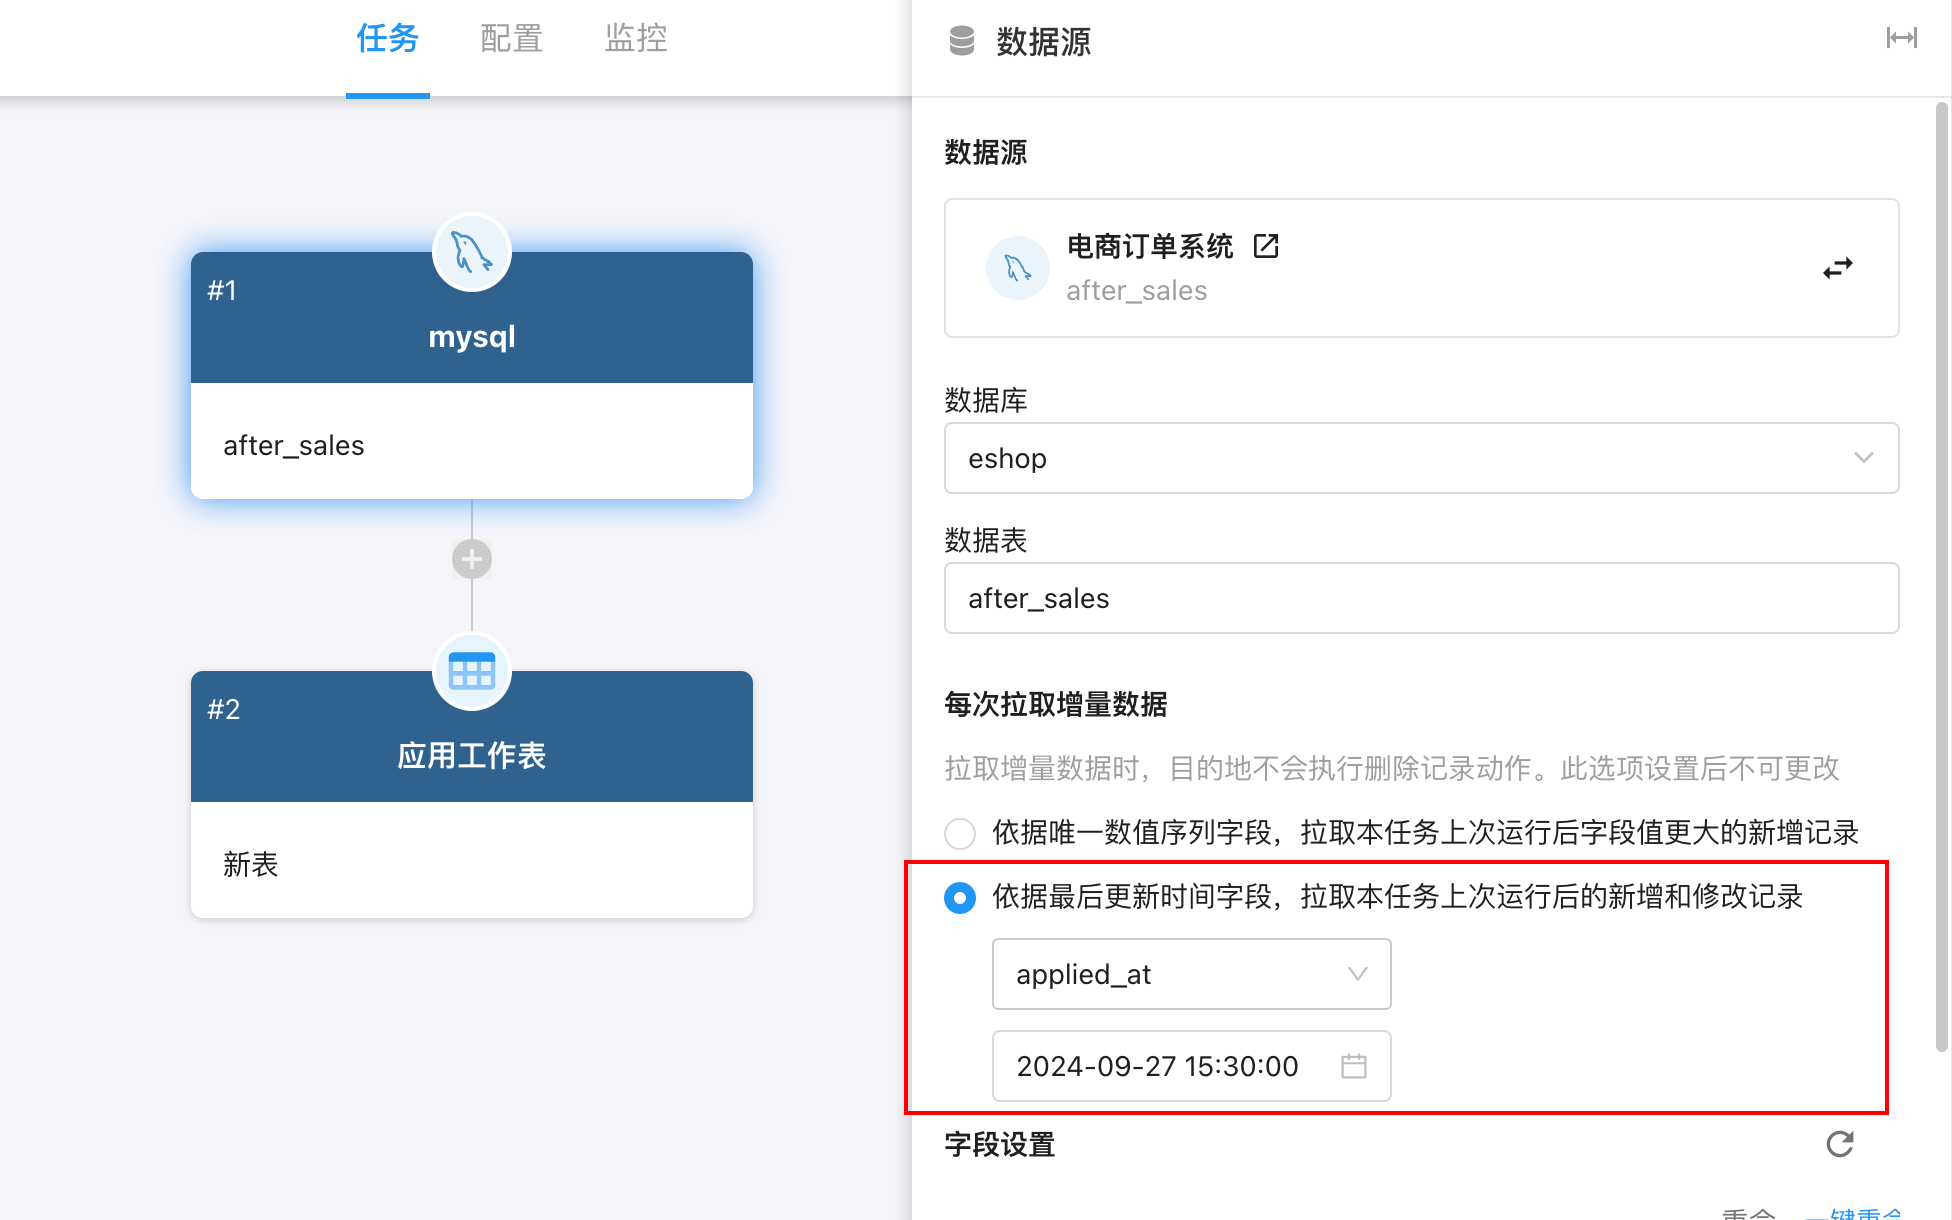Open 电商订单系统 via the external link icon

coord(1266,246)
